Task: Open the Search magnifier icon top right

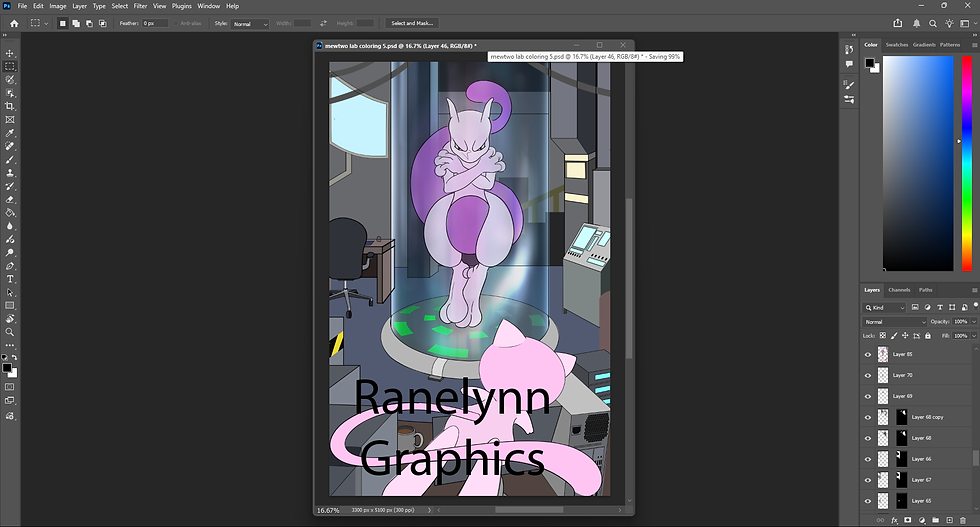Action: pyautogui.click(x=932, y=23)
